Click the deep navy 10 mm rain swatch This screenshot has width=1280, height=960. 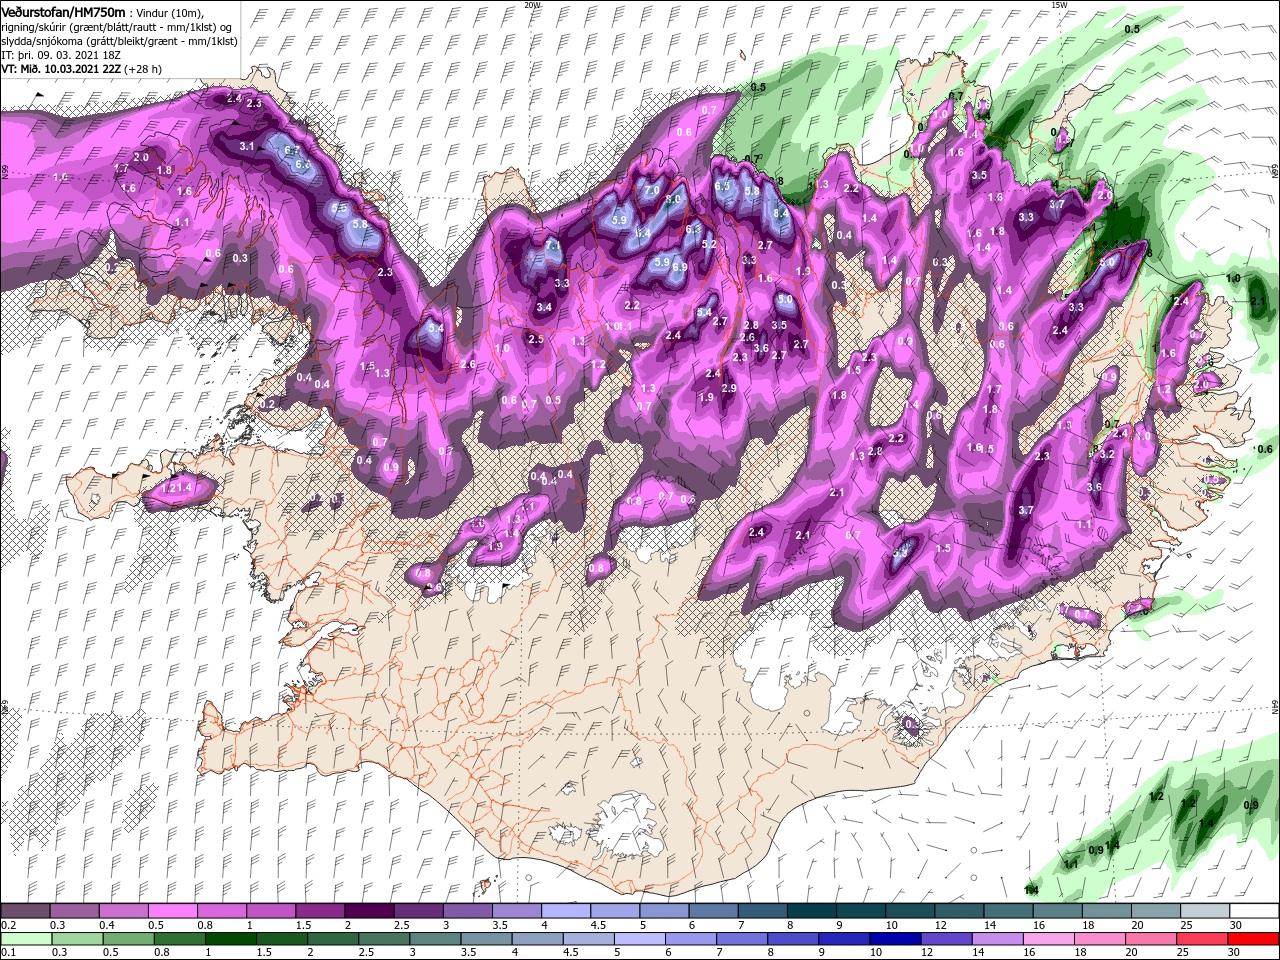tap(895, 939)
